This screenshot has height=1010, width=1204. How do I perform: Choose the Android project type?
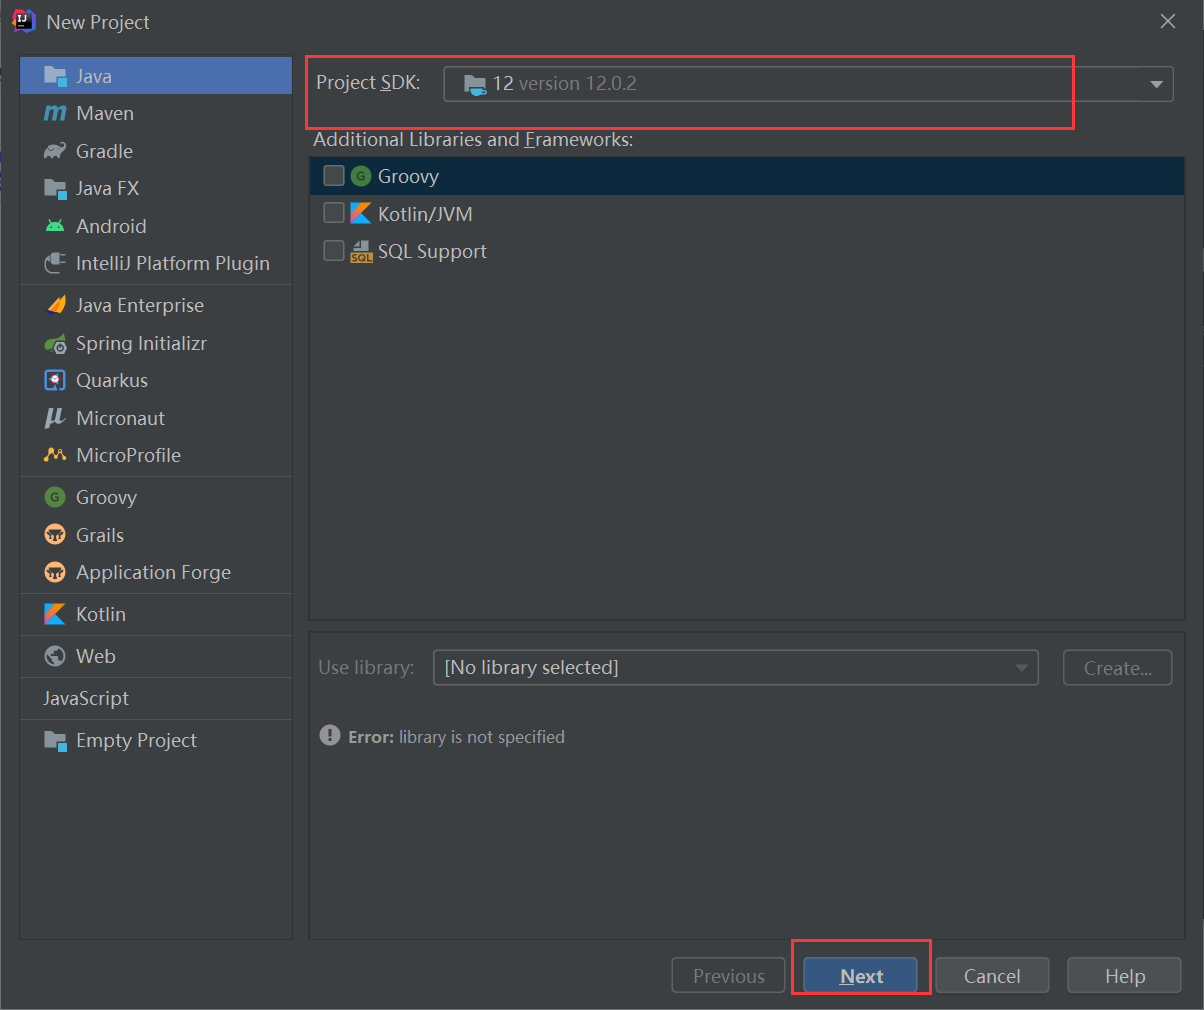tap(156, 226)
